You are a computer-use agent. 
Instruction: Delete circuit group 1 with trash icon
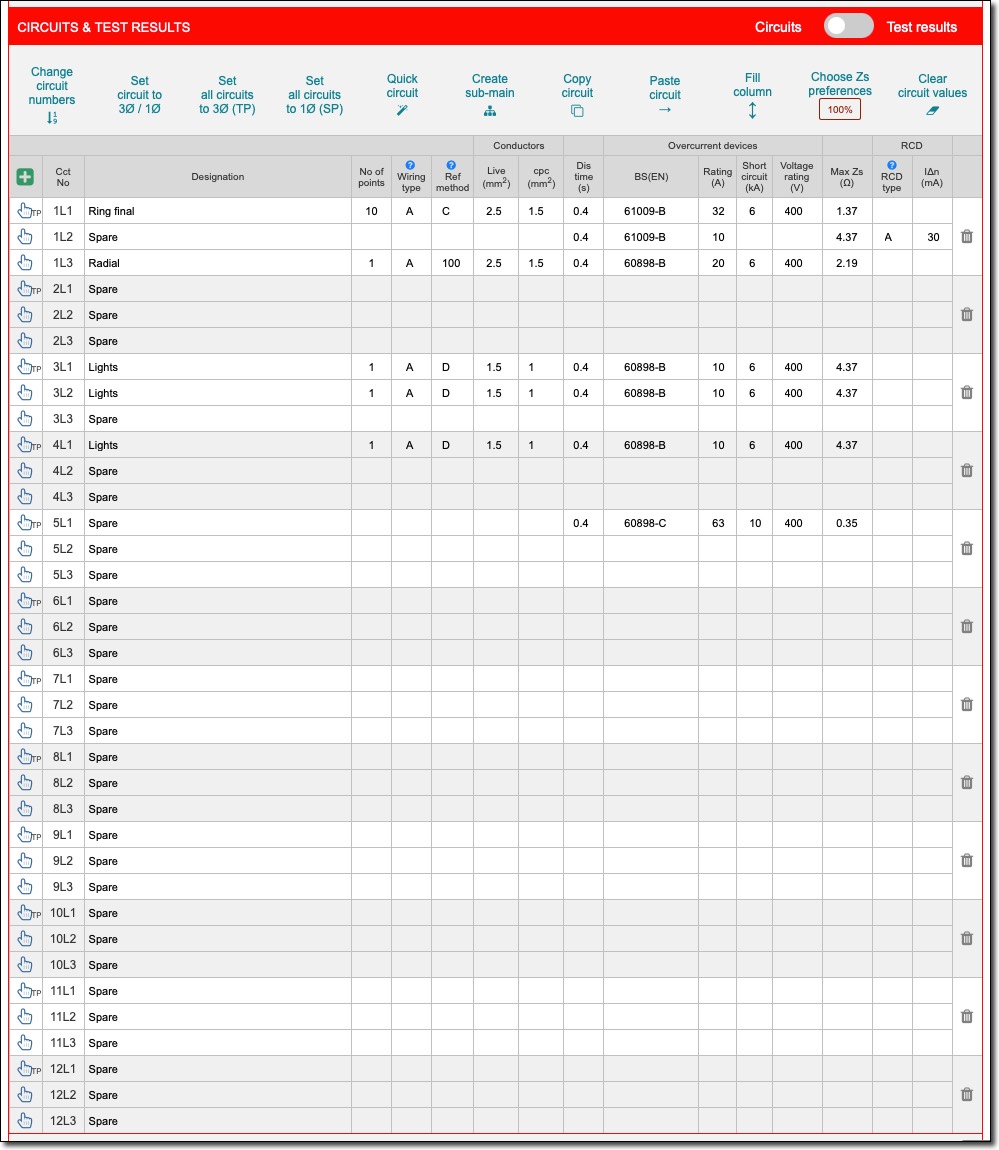(967, 236)
